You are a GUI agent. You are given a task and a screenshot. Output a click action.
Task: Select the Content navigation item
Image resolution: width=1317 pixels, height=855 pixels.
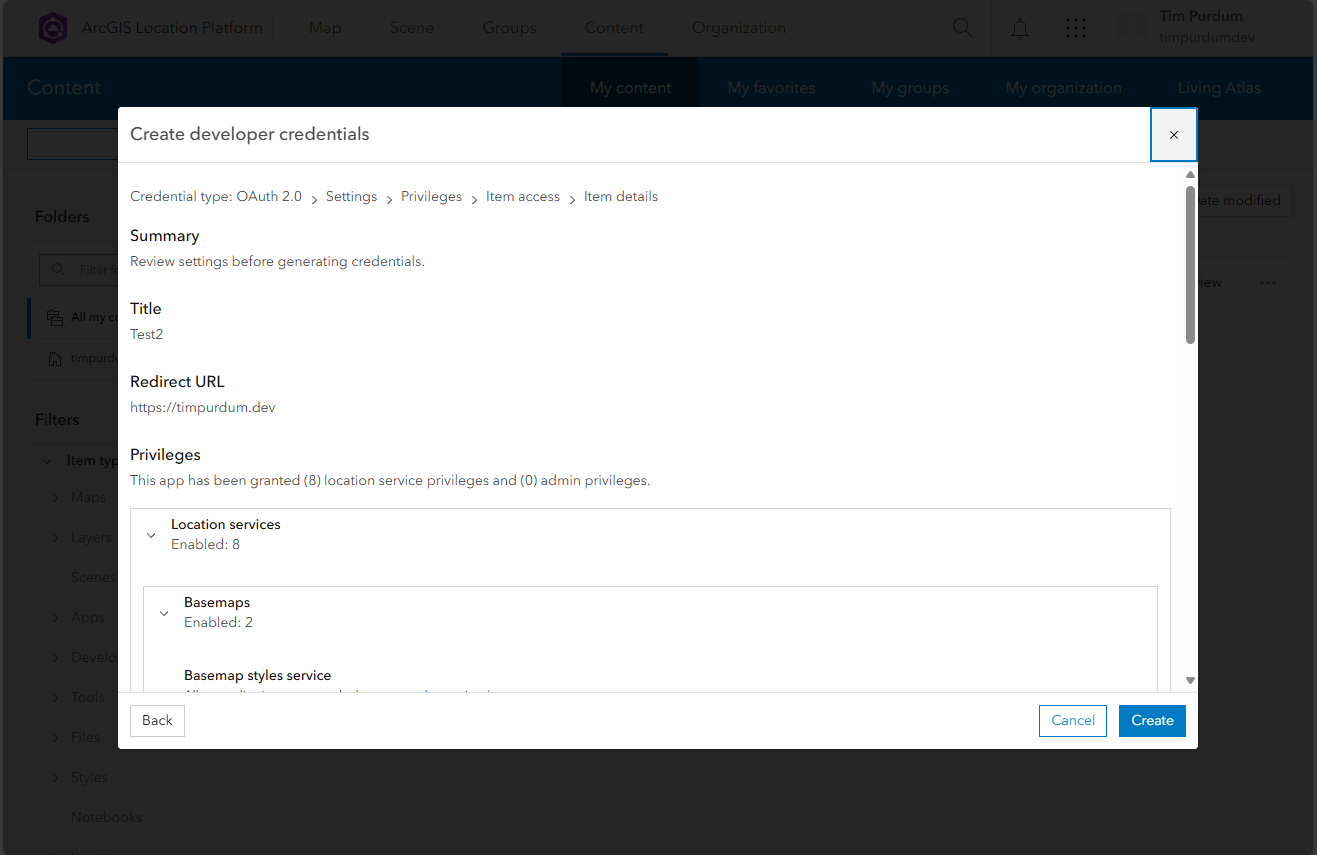pos(614,28)
